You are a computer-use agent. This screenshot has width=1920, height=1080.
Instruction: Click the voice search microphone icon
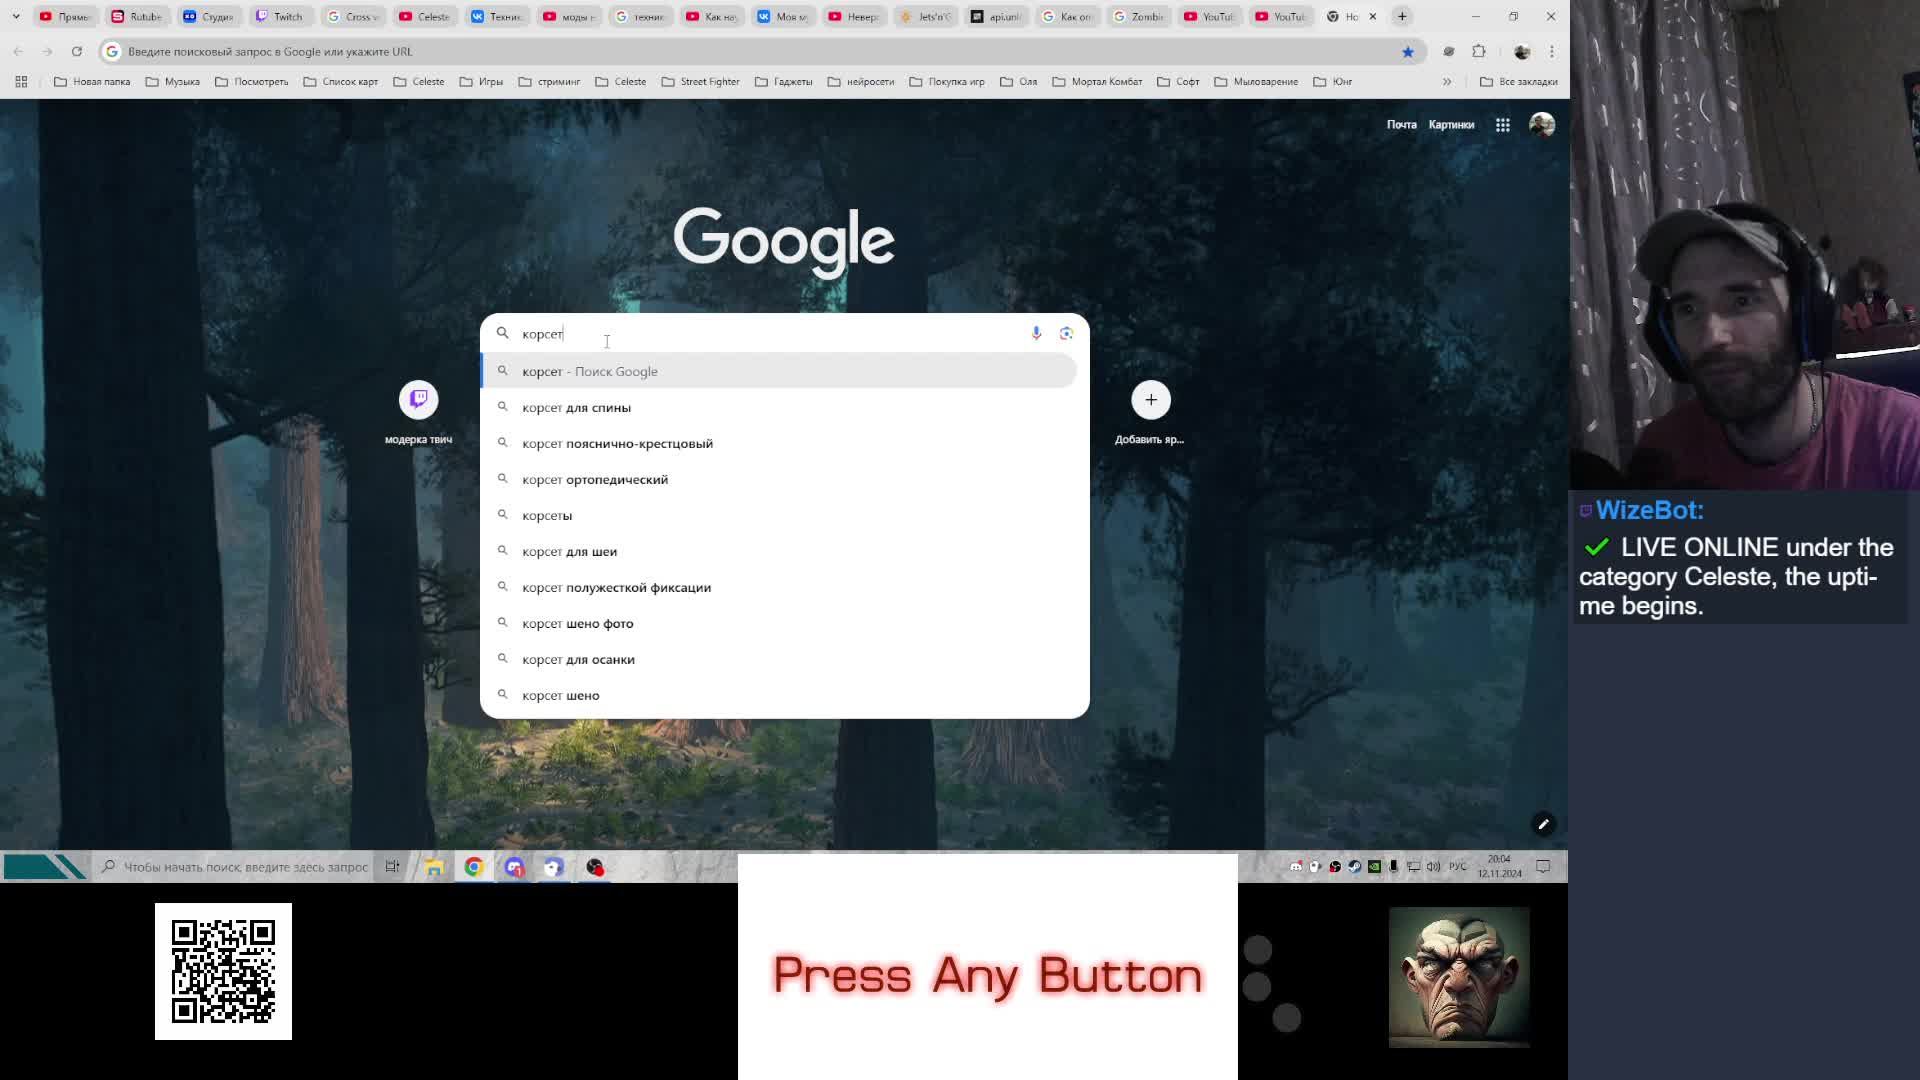1036,333
